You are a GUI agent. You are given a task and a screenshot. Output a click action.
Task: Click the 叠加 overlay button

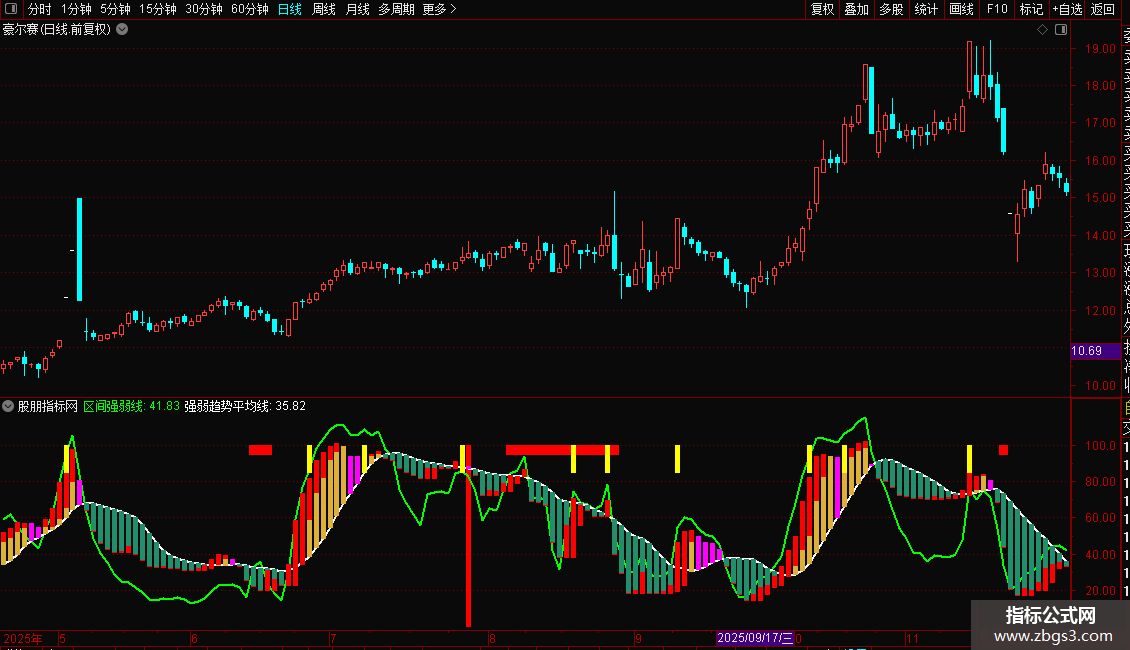[x=857, y=9]
